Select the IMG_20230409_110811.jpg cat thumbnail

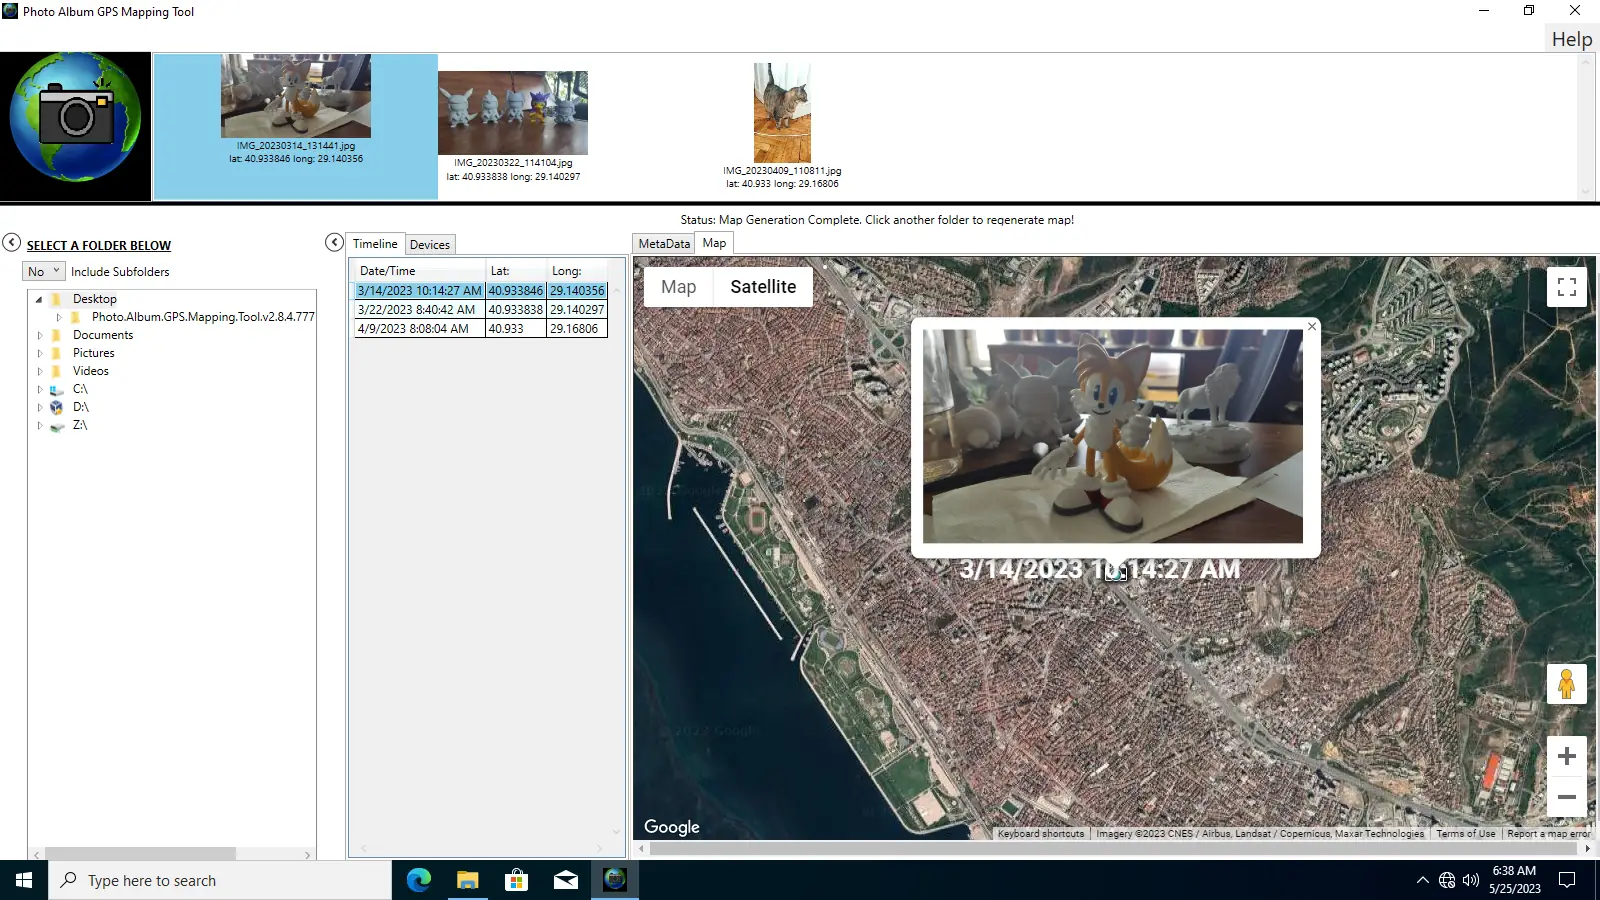click(783, 112)
